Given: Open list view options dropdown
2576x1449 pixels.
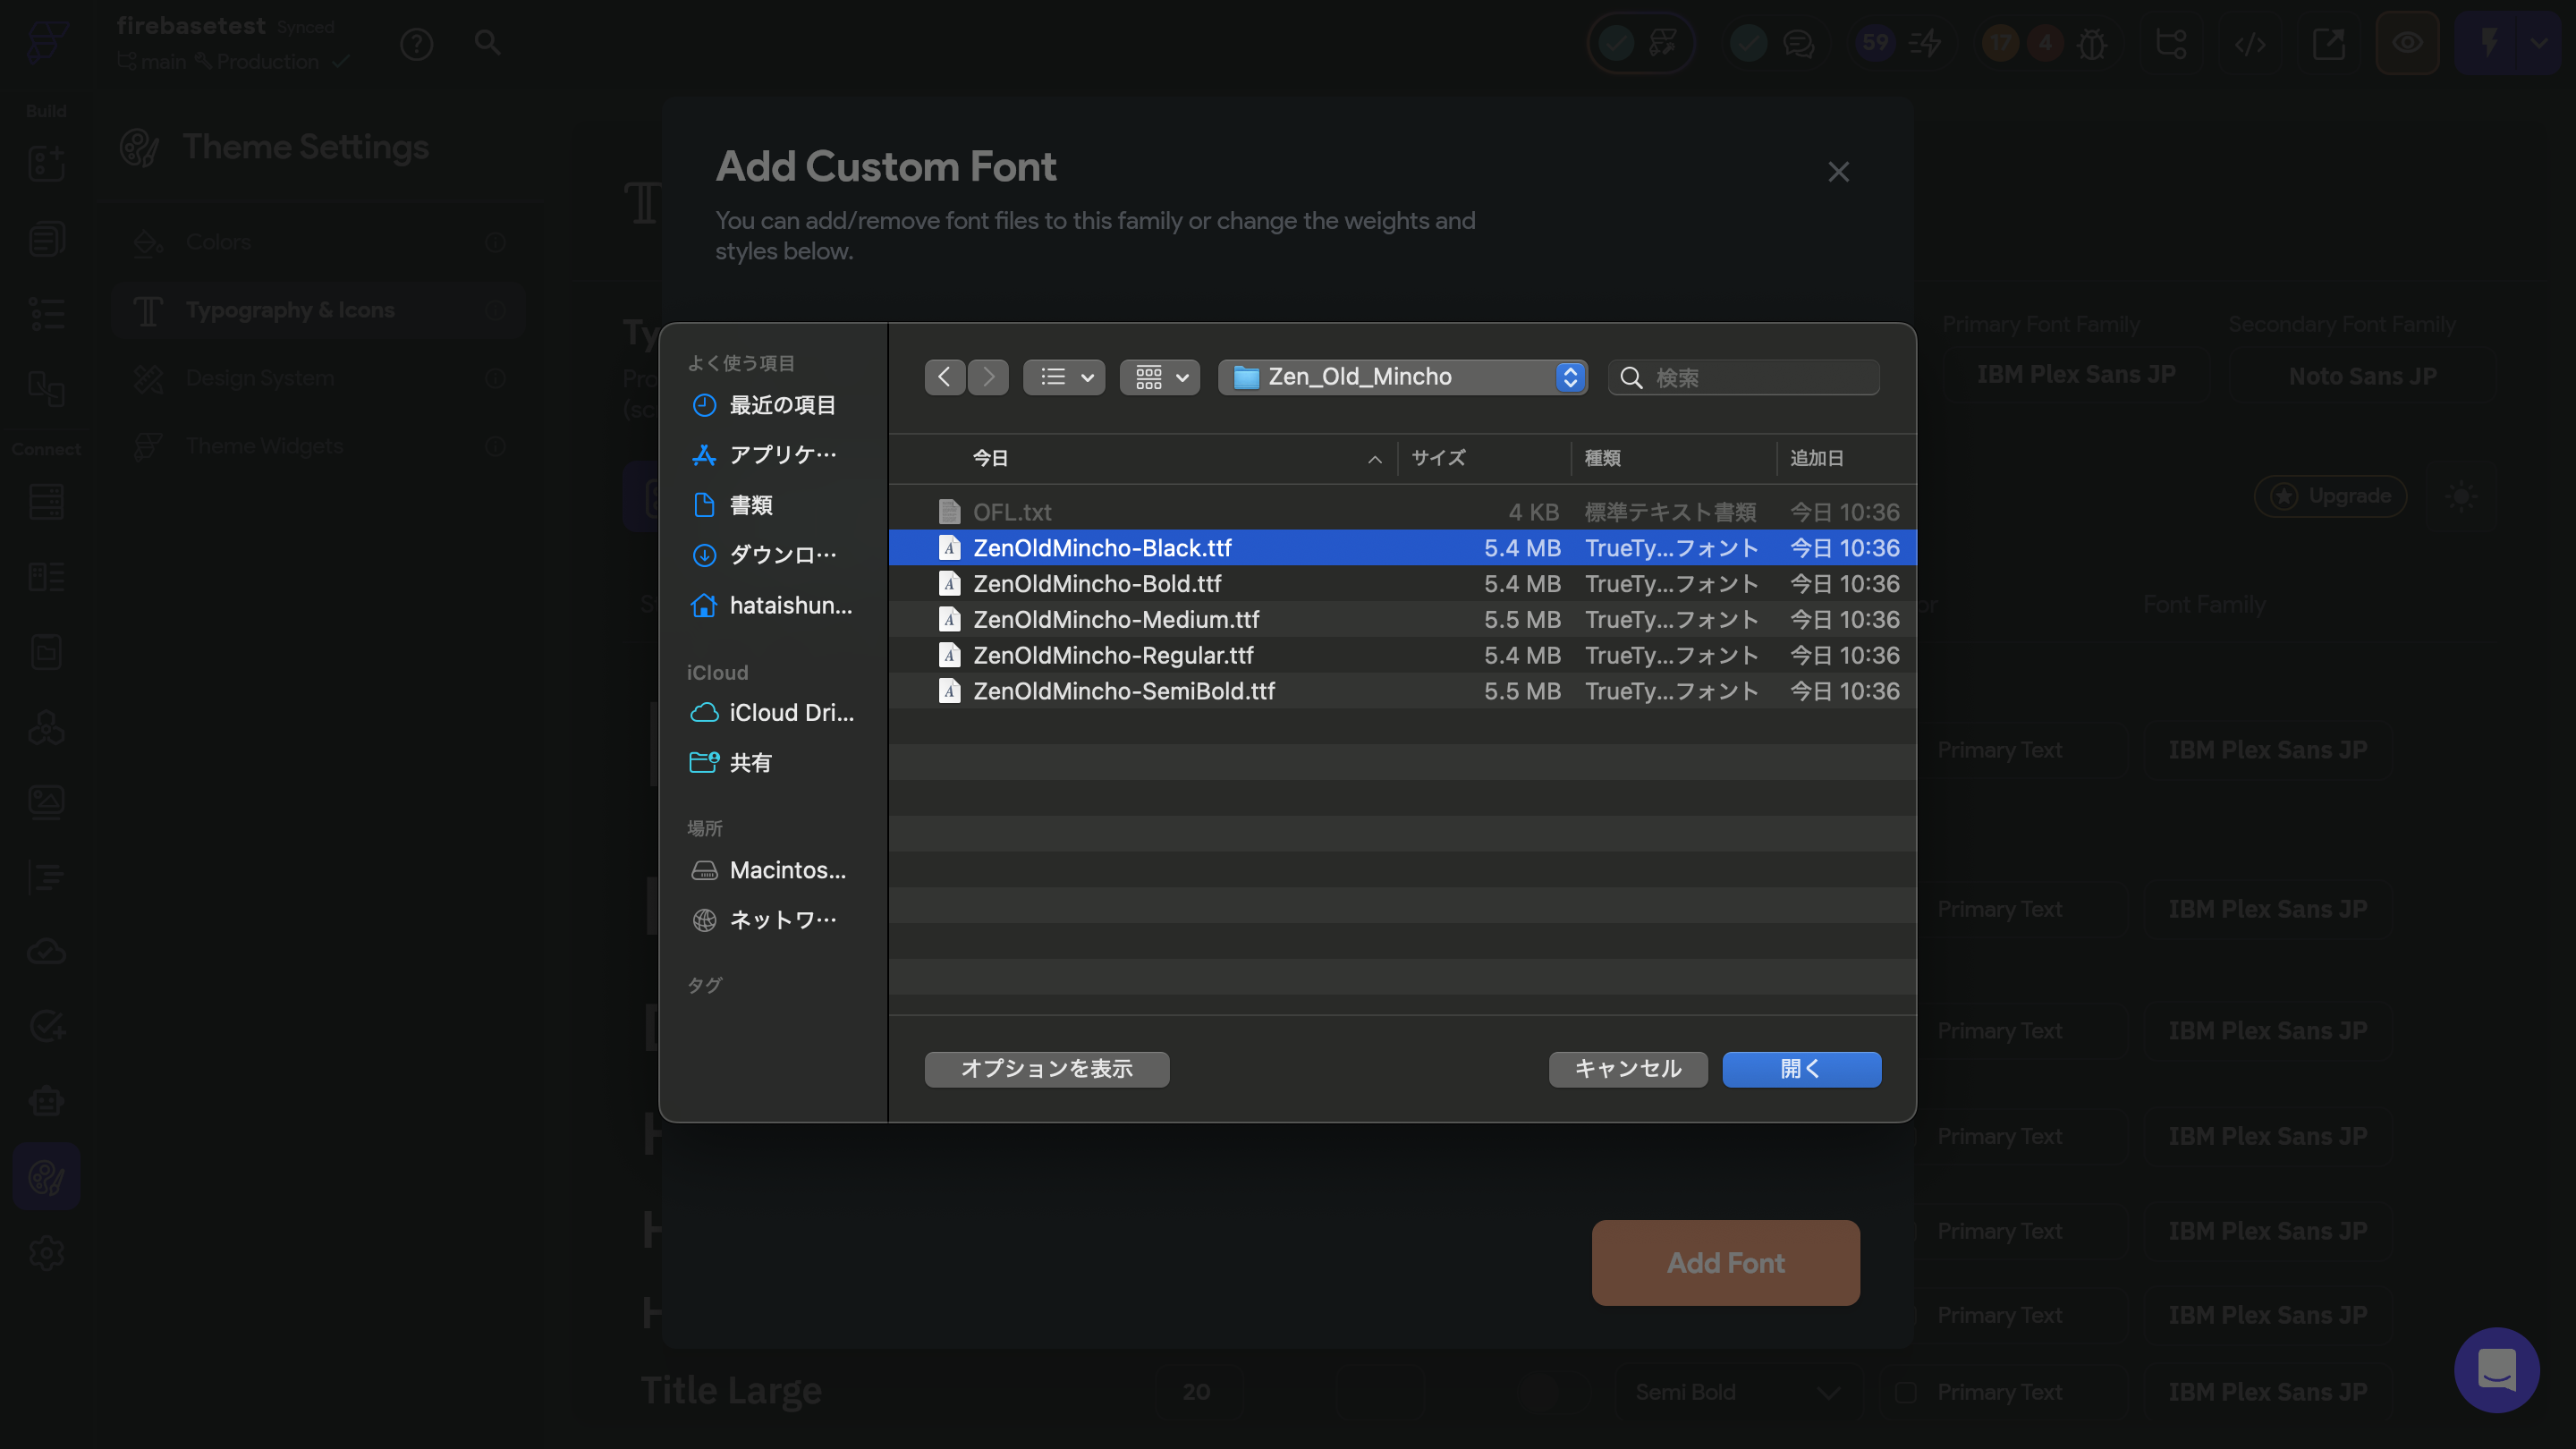Looking at the screenshot, I should pos(1064,377).
